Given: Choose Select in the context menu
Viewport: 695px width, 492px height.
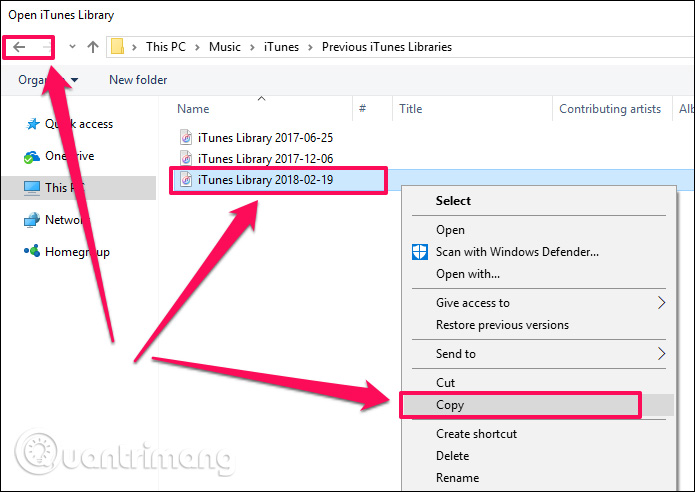Looking at the screenshot, I should (x=453, y=201).
